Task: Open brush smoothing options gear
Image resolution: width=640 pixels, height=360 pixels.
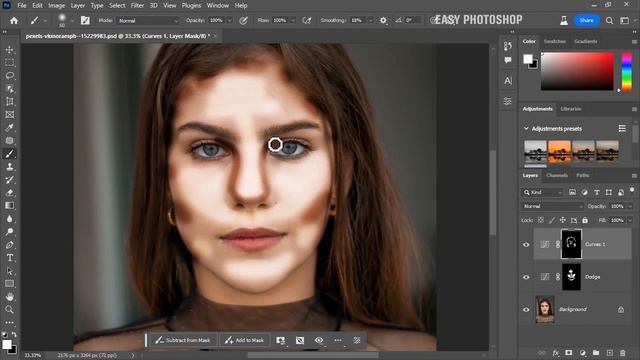Action: click(x=383, y=20)
